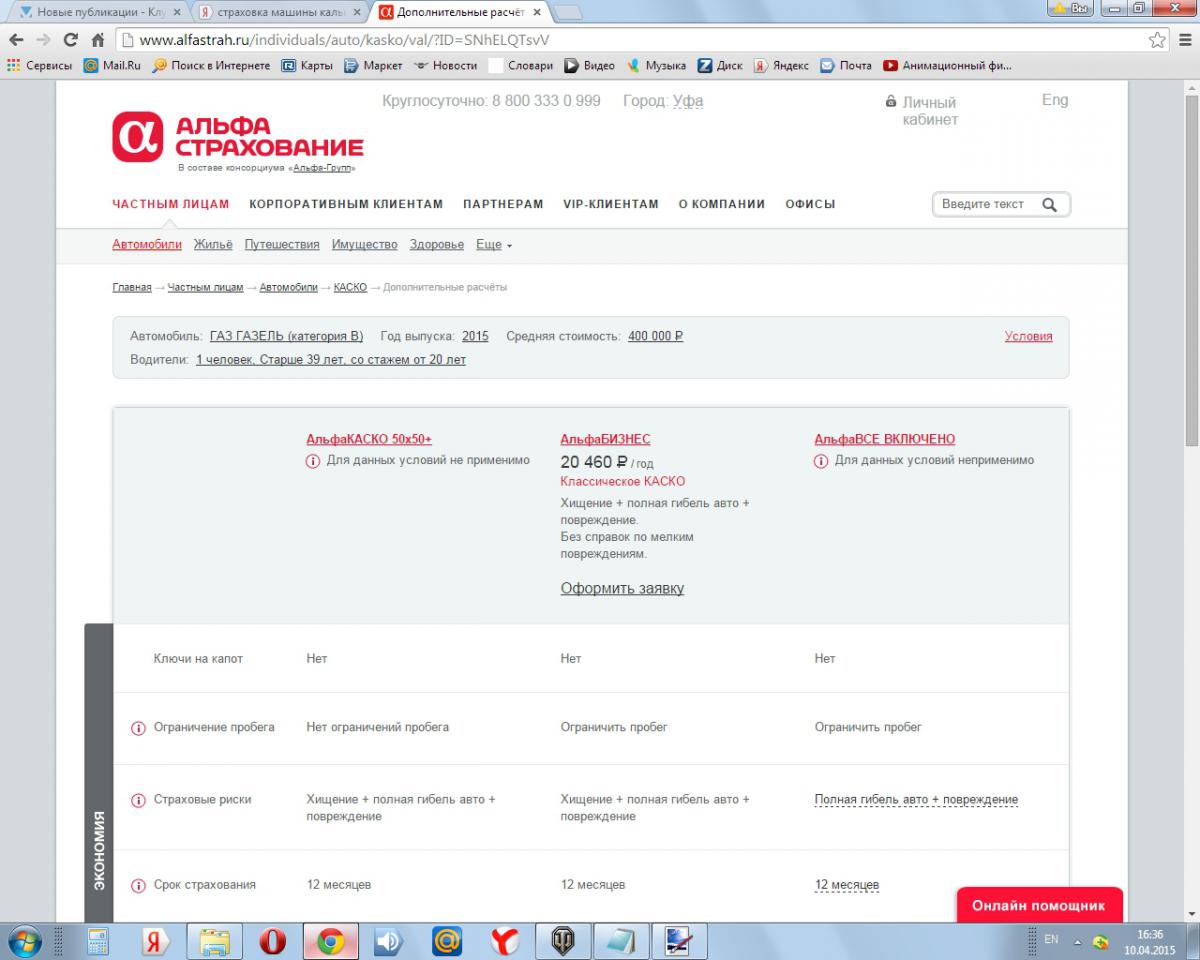Close the Дополнительные расчёты tab
This screenshot has width=1200, height=960.
[537, 13]
